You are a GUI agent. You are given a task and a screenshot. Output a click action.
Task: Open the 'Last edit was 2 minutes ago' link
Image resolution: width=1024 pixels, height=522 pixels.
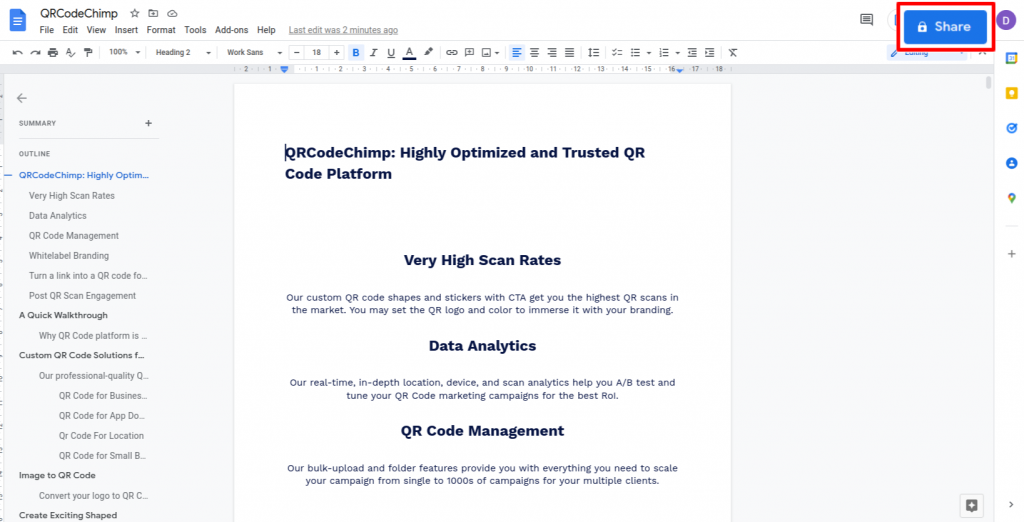click(342, 30)
